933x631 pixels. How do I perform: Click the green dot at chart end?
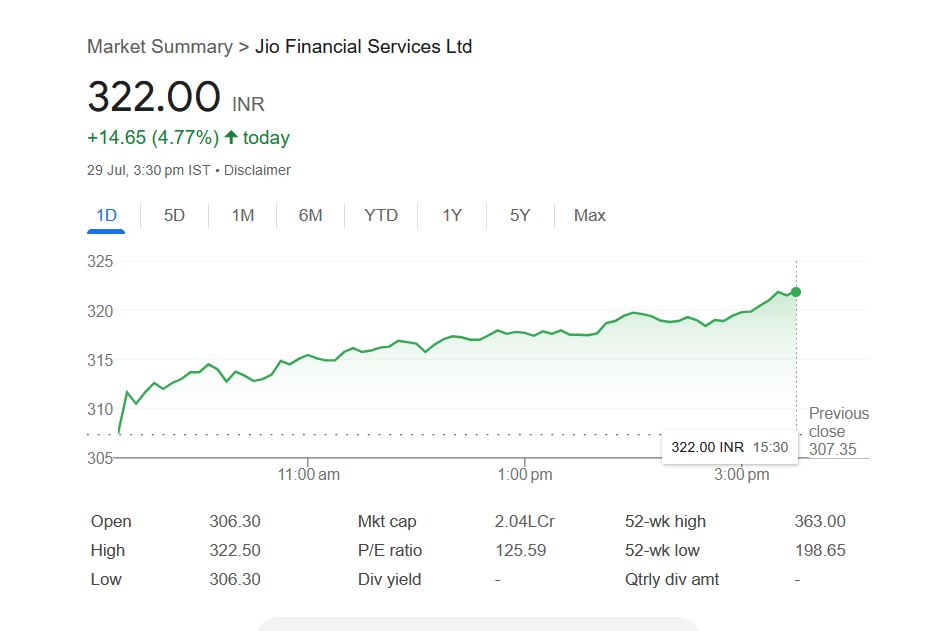796,292
